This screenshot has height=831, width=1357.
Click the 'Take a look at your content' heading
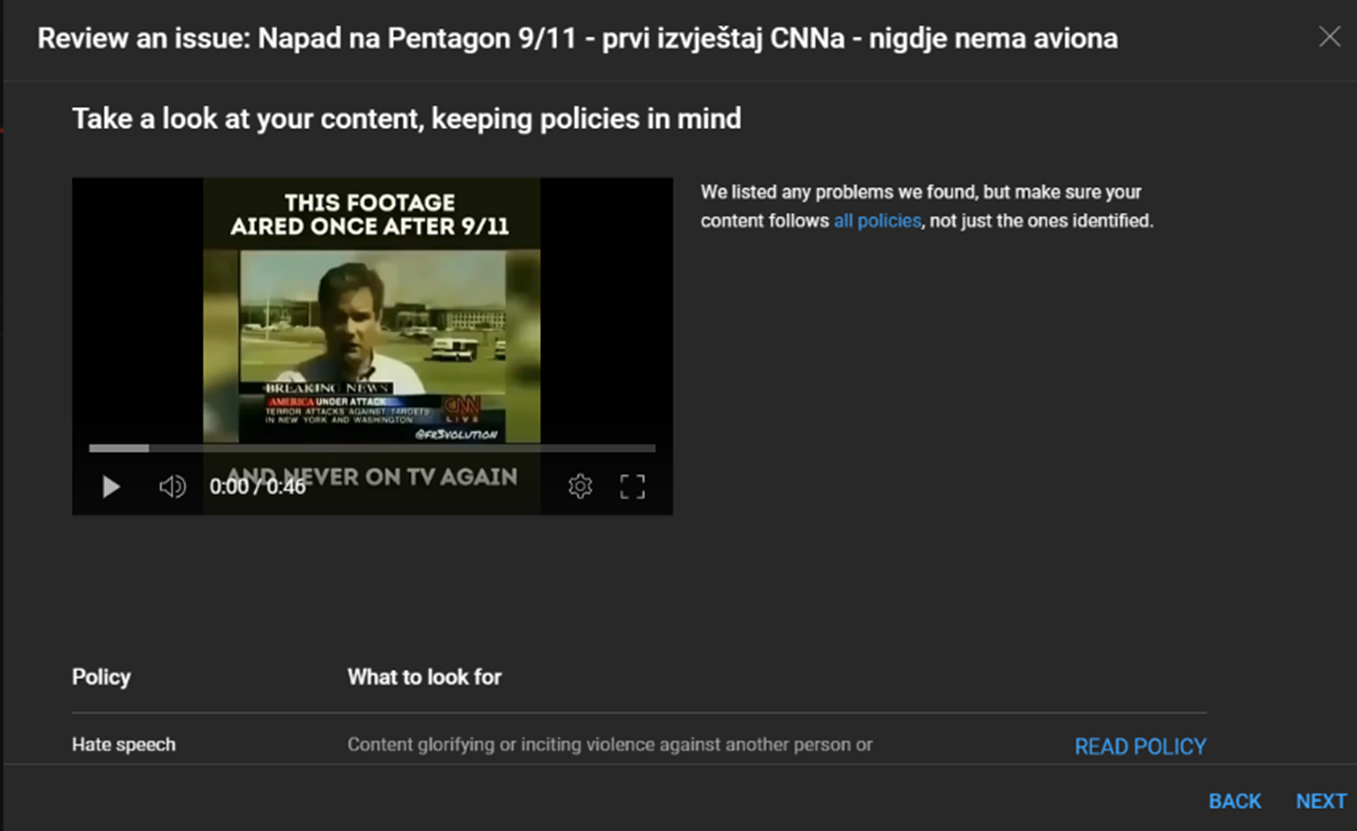pos(406,119)
